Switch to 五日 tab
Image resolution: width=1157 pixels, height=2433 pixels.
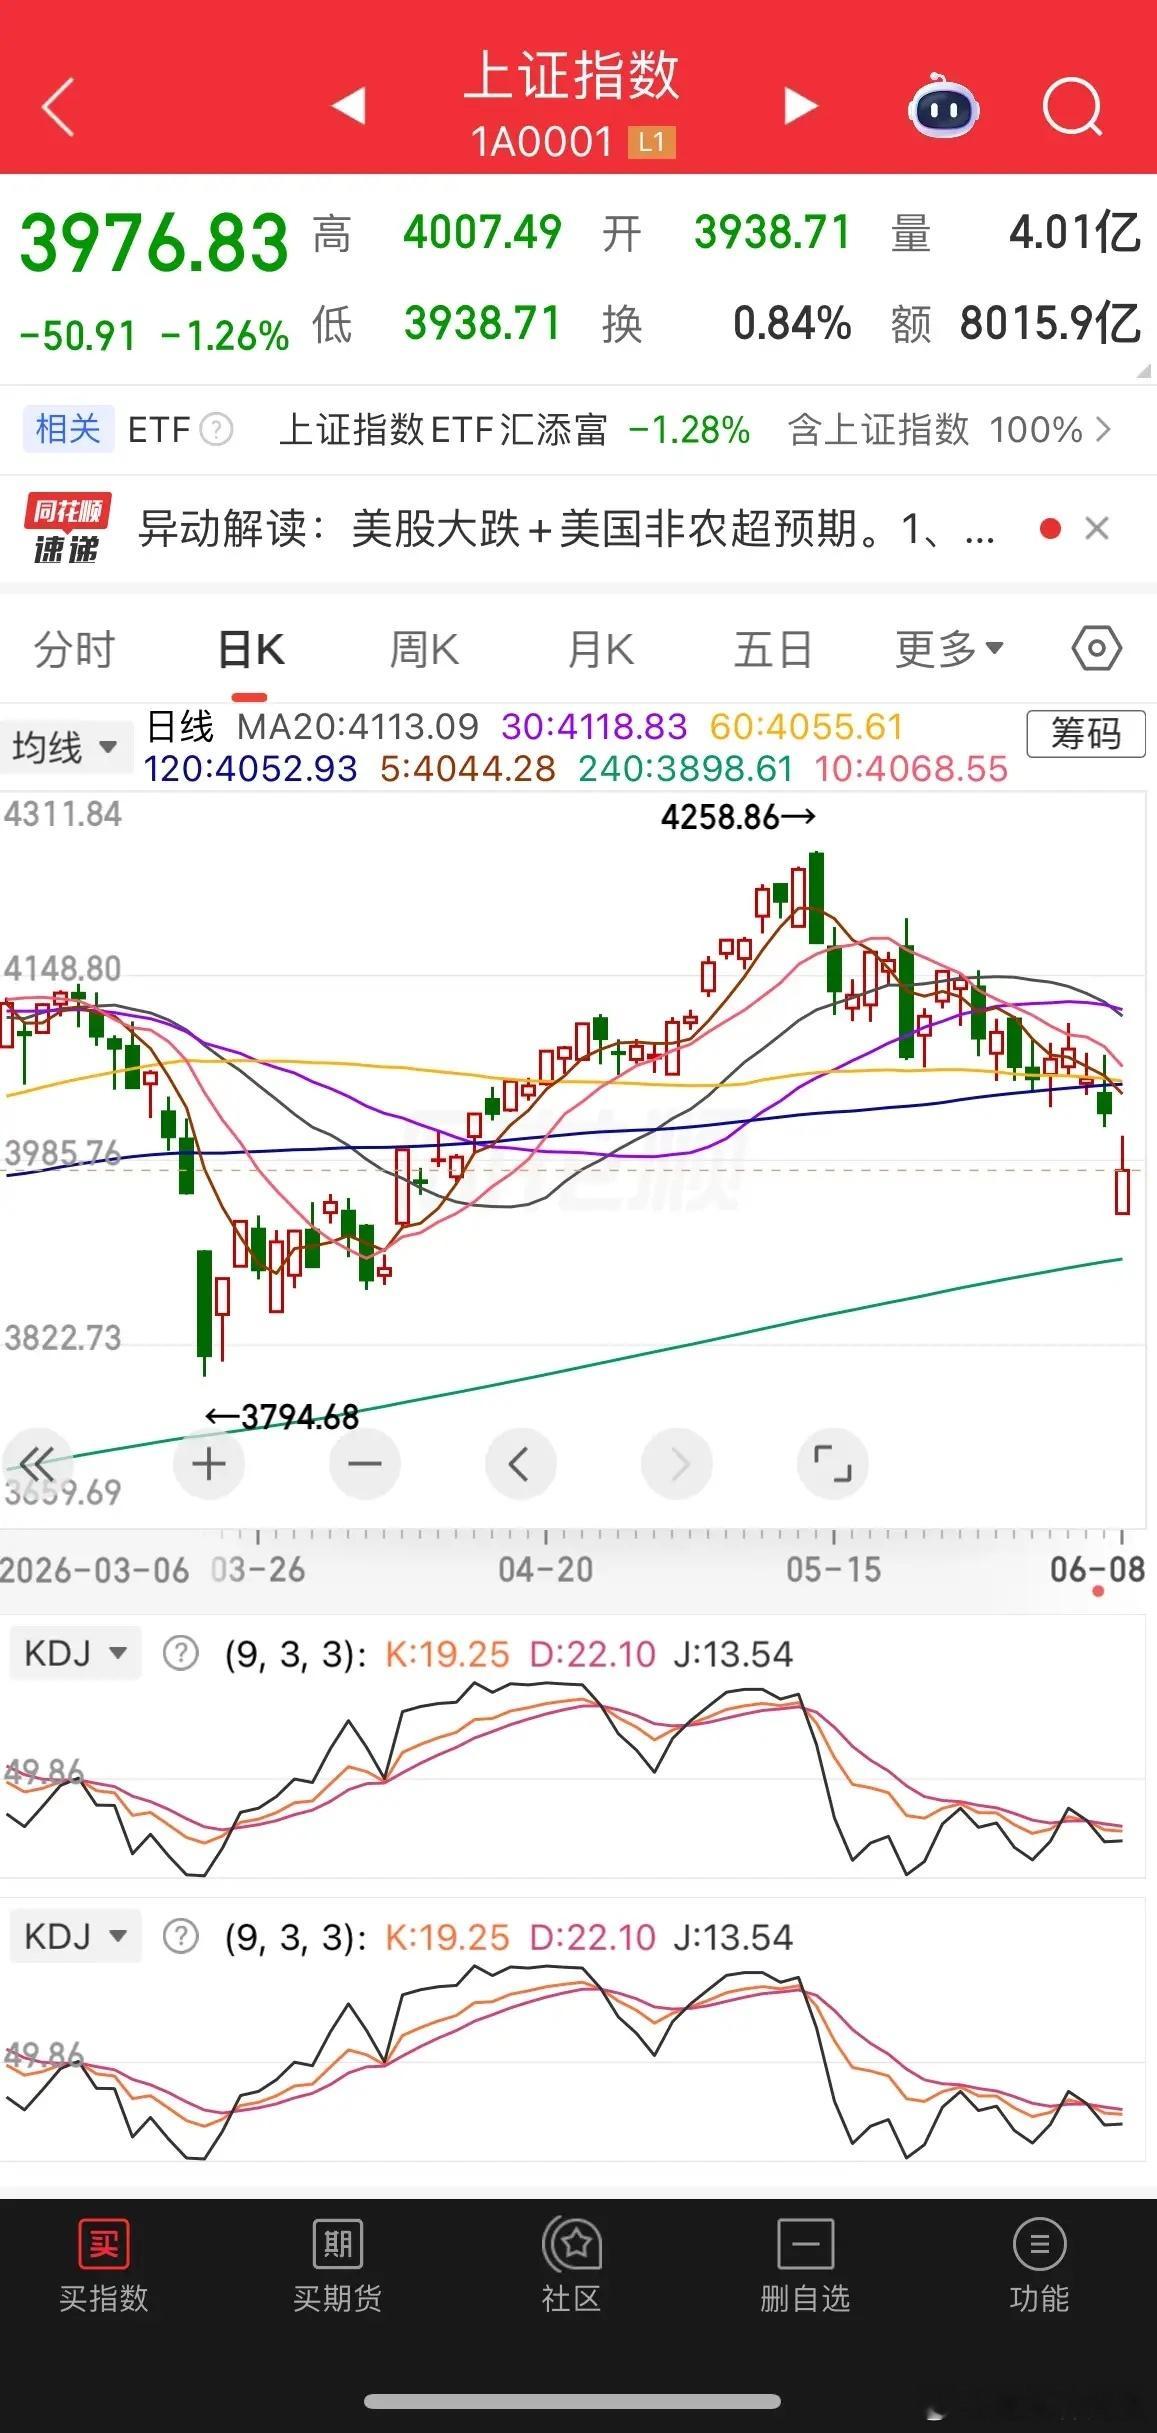point(772,650)
